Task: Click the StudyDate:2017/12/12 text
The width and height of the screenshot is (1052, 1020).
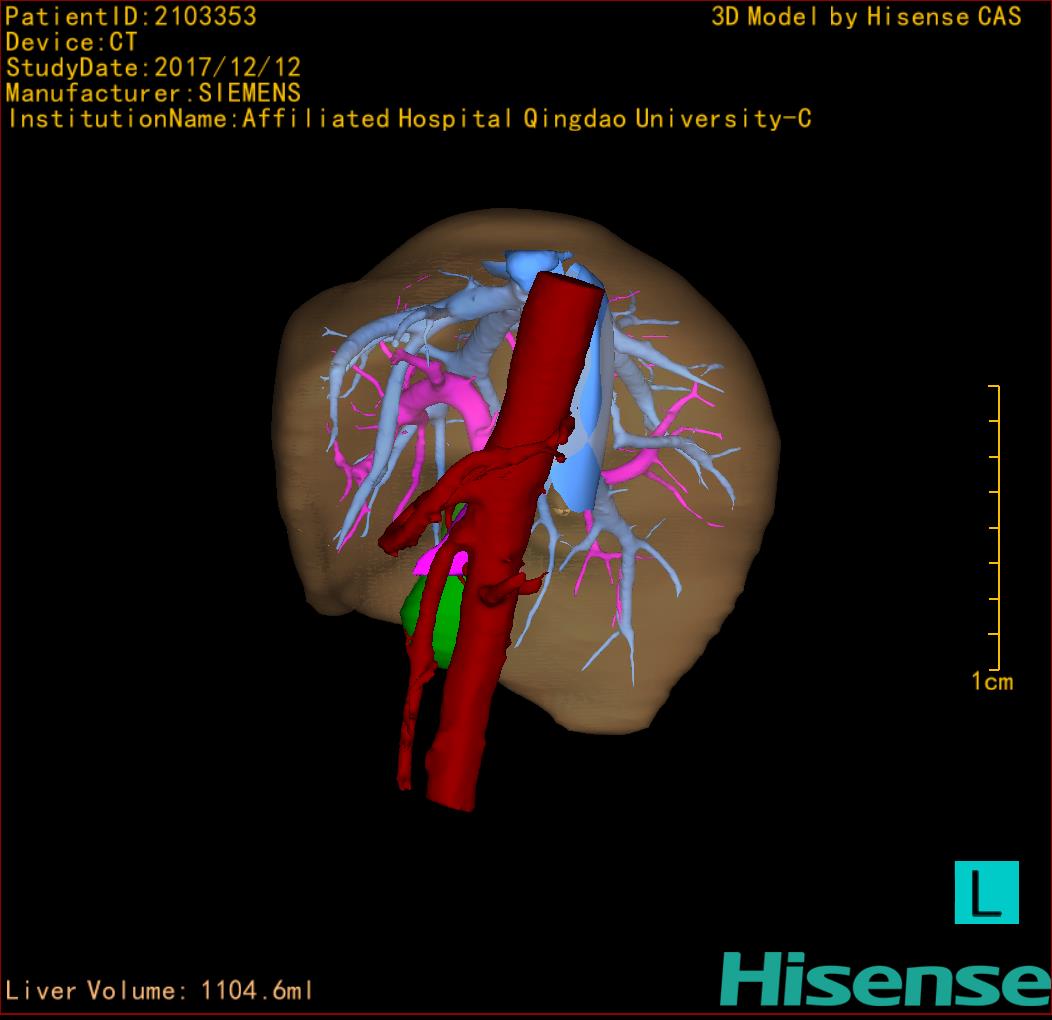Action: [154, 67]
